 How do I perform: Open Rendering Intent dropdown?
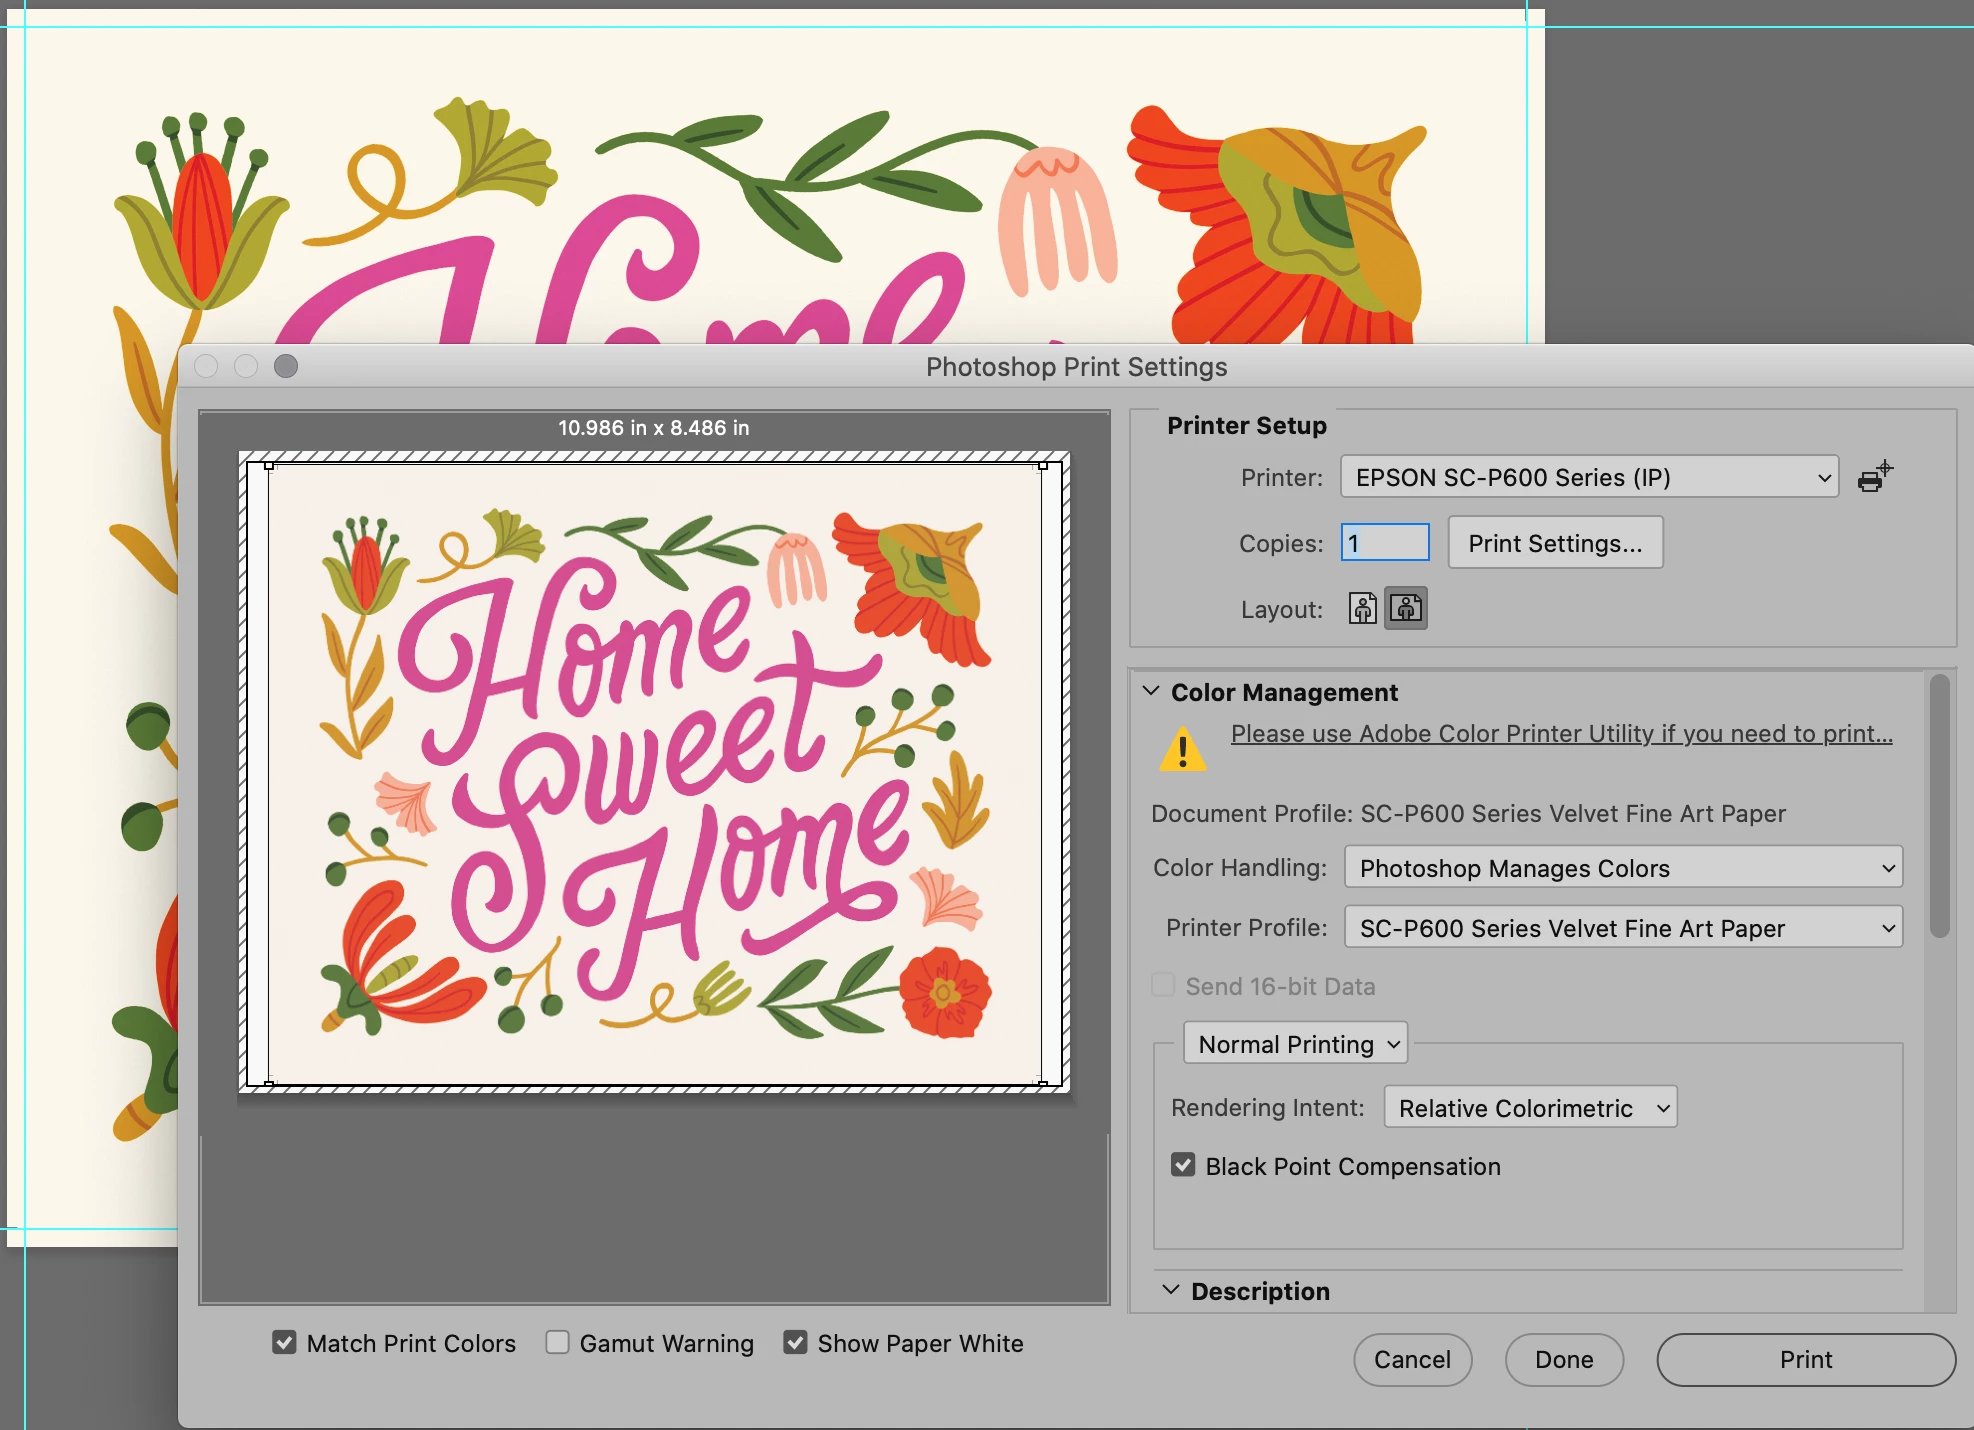pos(1529,1107)
